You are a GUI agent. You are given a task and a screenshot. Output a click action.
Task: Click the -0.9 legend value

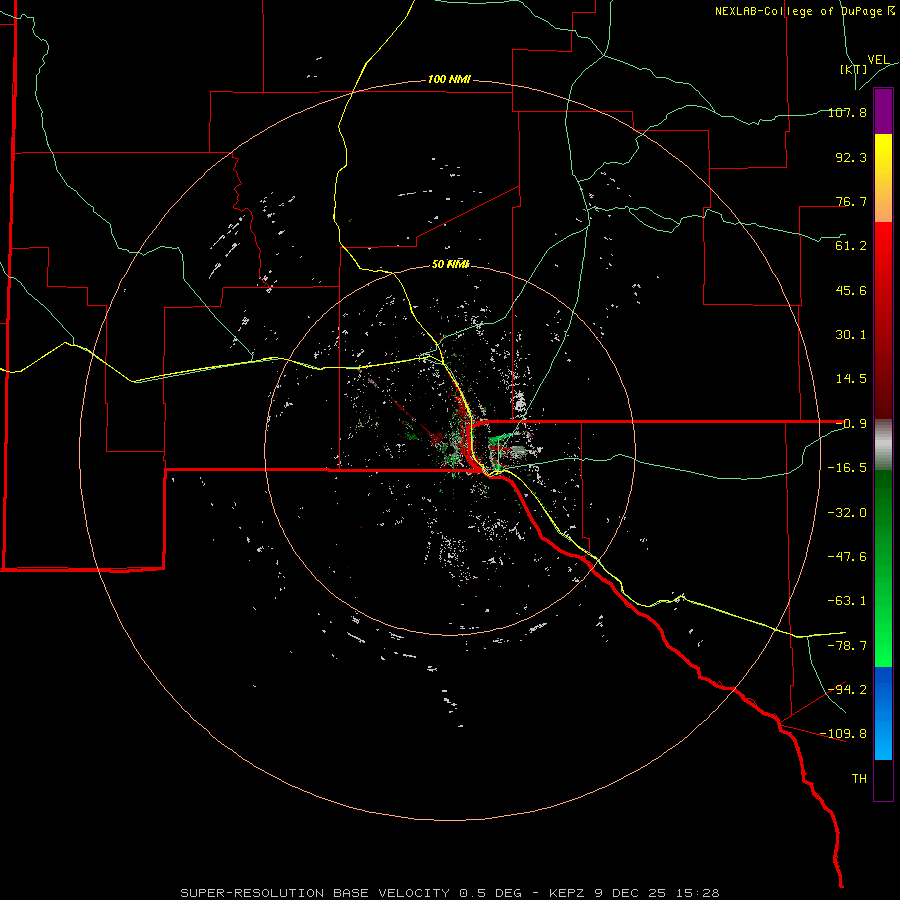(x=851, y=424)
